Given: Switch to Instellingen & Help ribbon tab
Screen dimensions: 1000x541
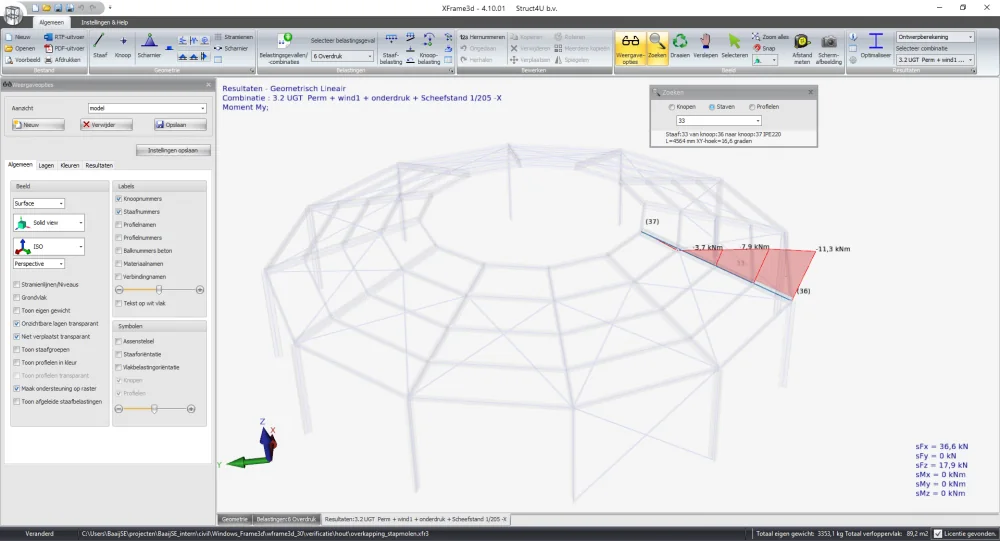Looking at the screenshot, I should click(x=105, y=22).
